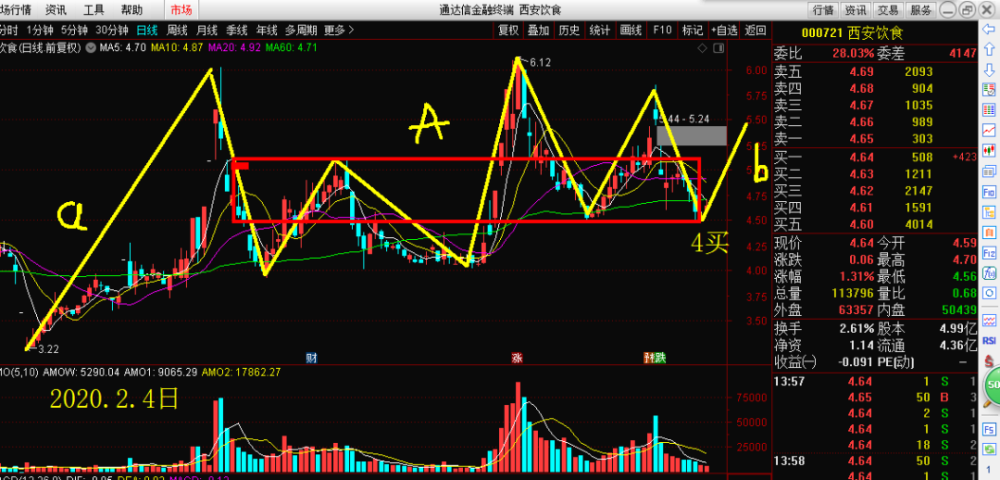
Task: Click the gray price range box on the chart
Action: pos(691,135)
